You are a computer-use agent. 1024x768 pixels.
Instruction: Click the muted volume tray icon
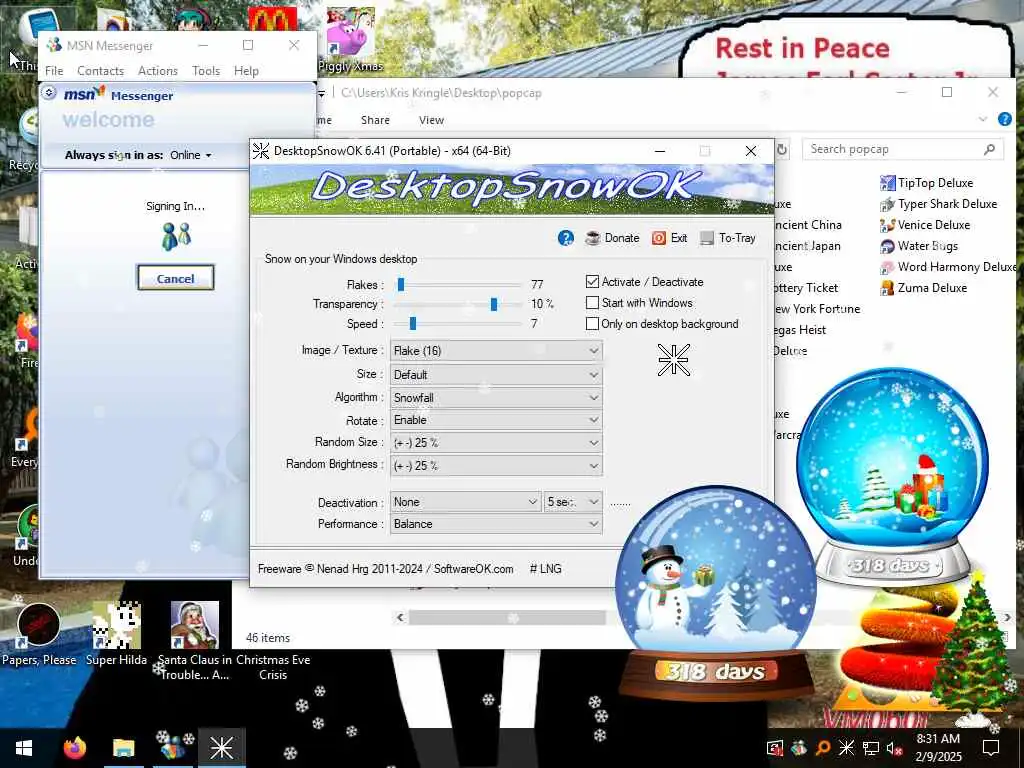pos(893,748)
